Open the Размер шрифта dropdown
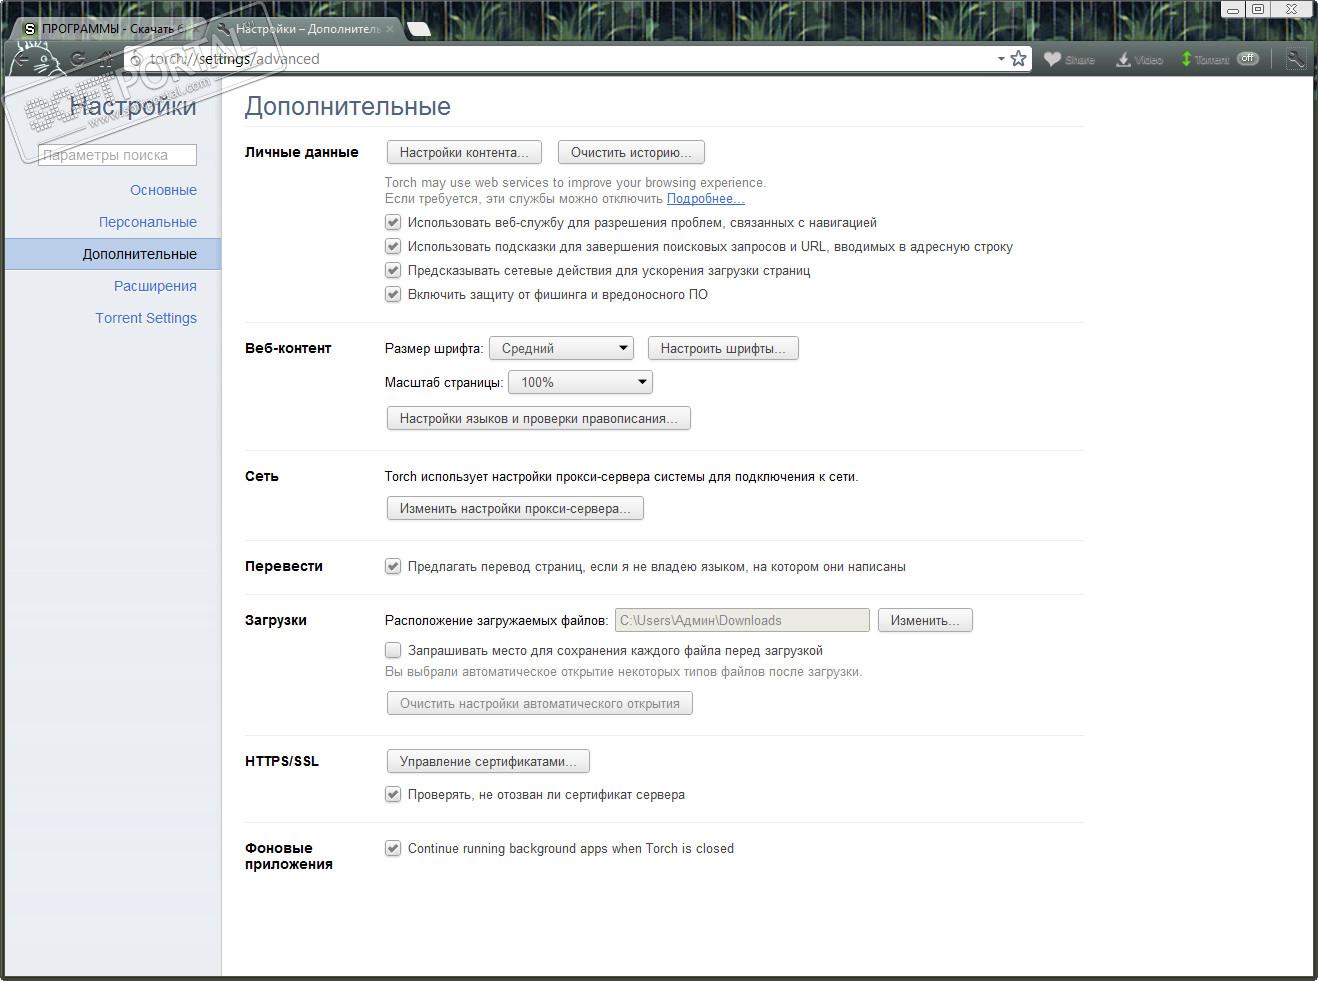Image resolution: width=1318 pixels, height=981 pixels. coord(562,348)
